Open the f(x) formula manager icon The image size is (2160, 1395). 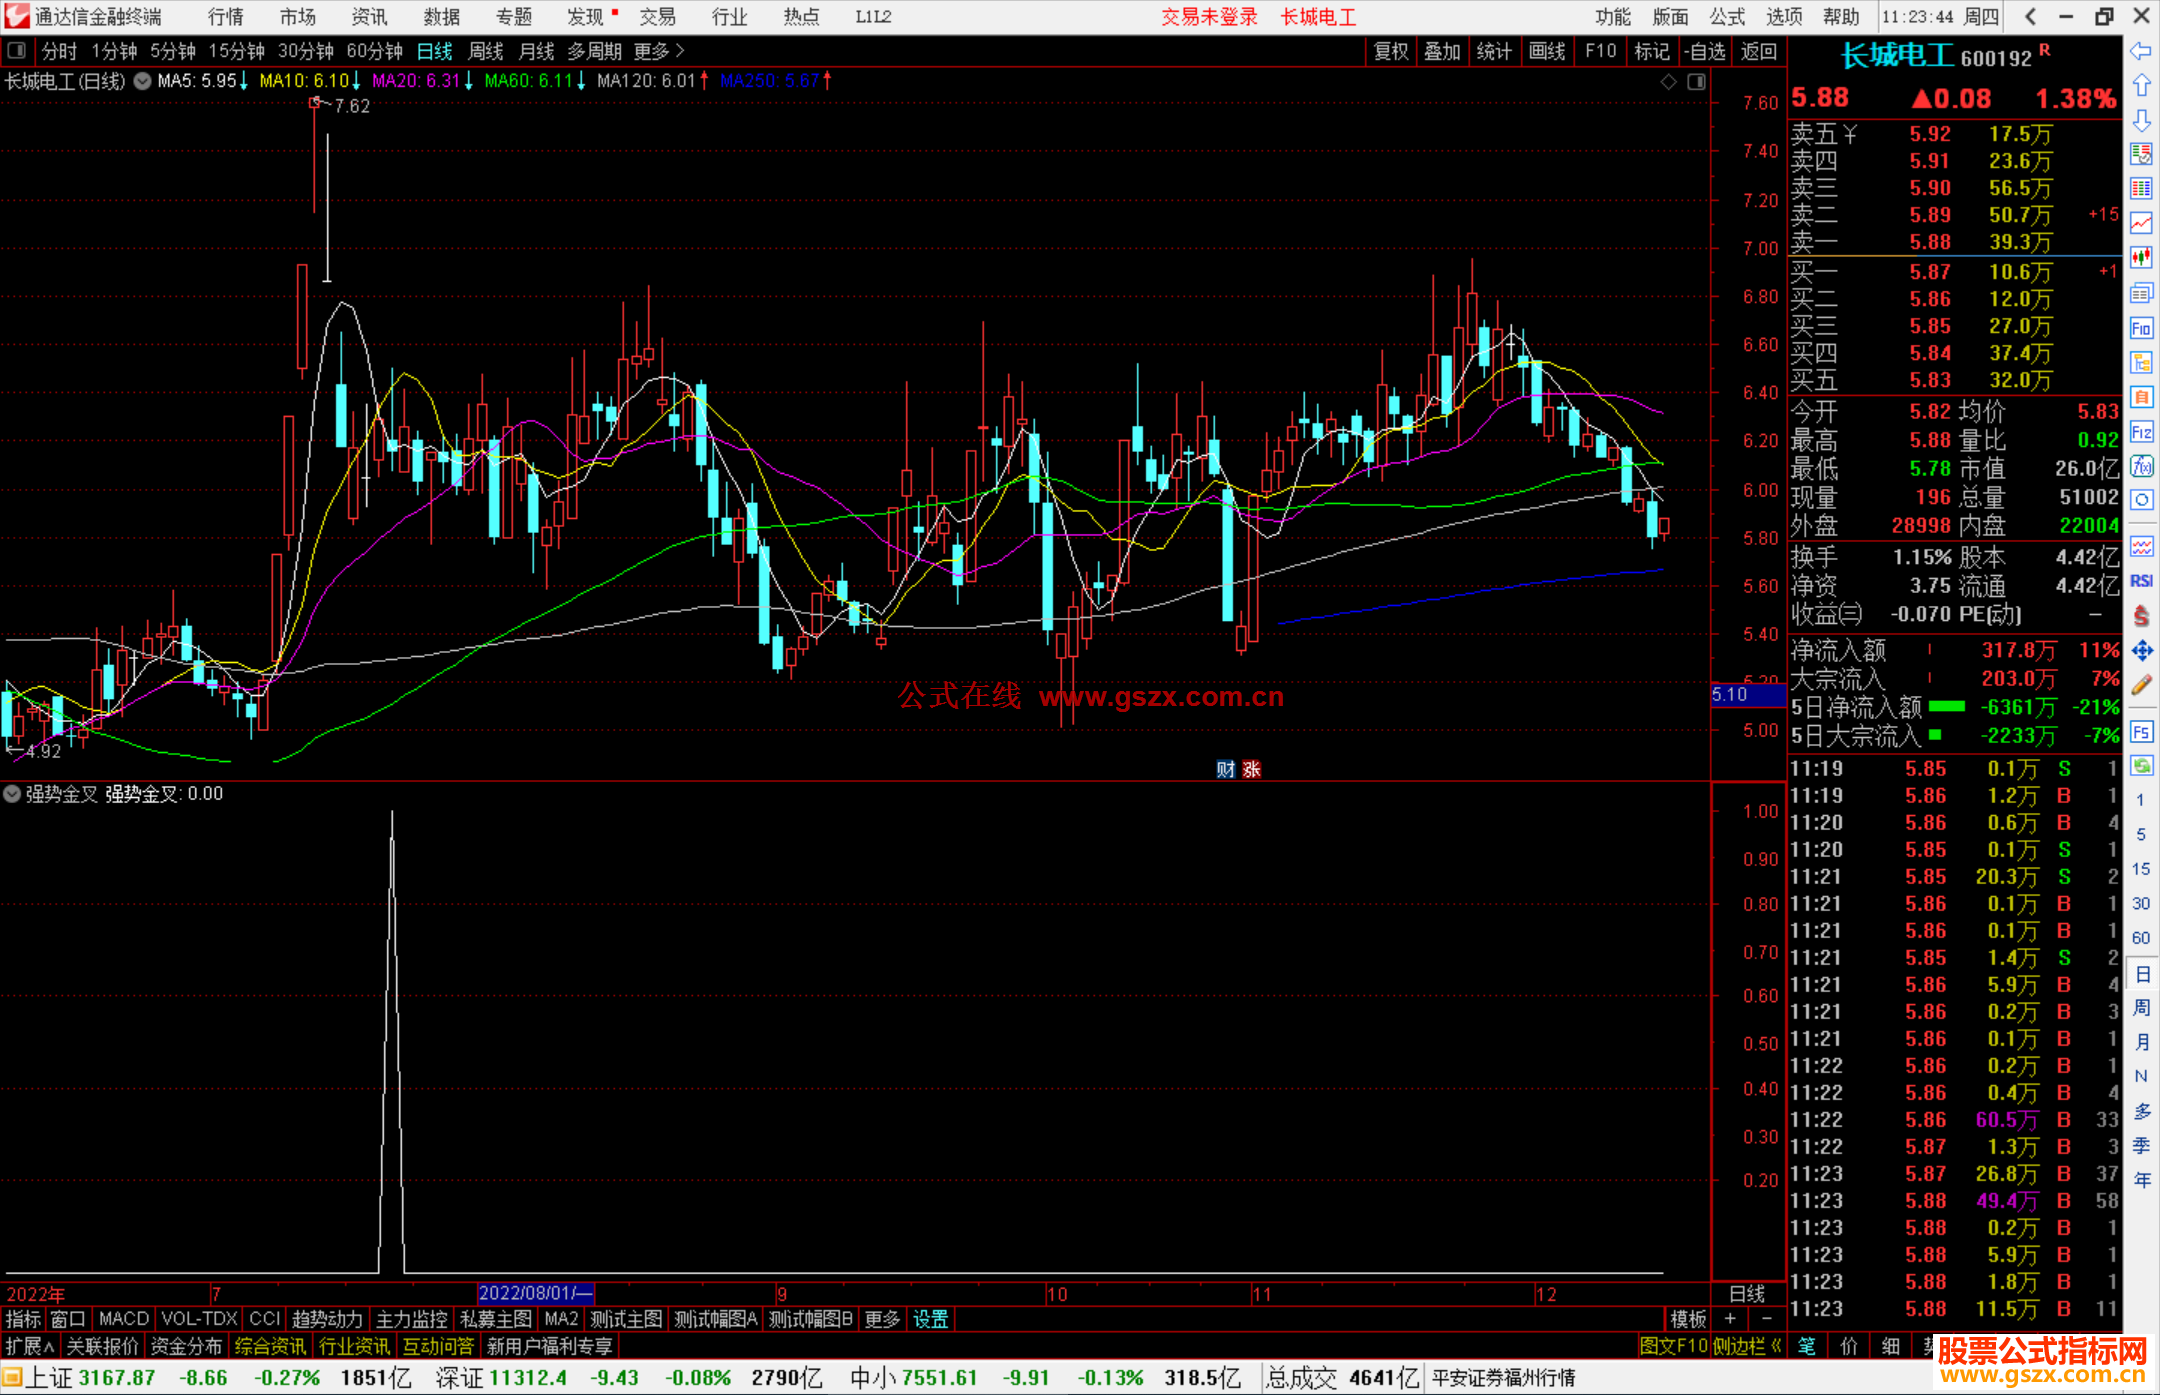2140,466
